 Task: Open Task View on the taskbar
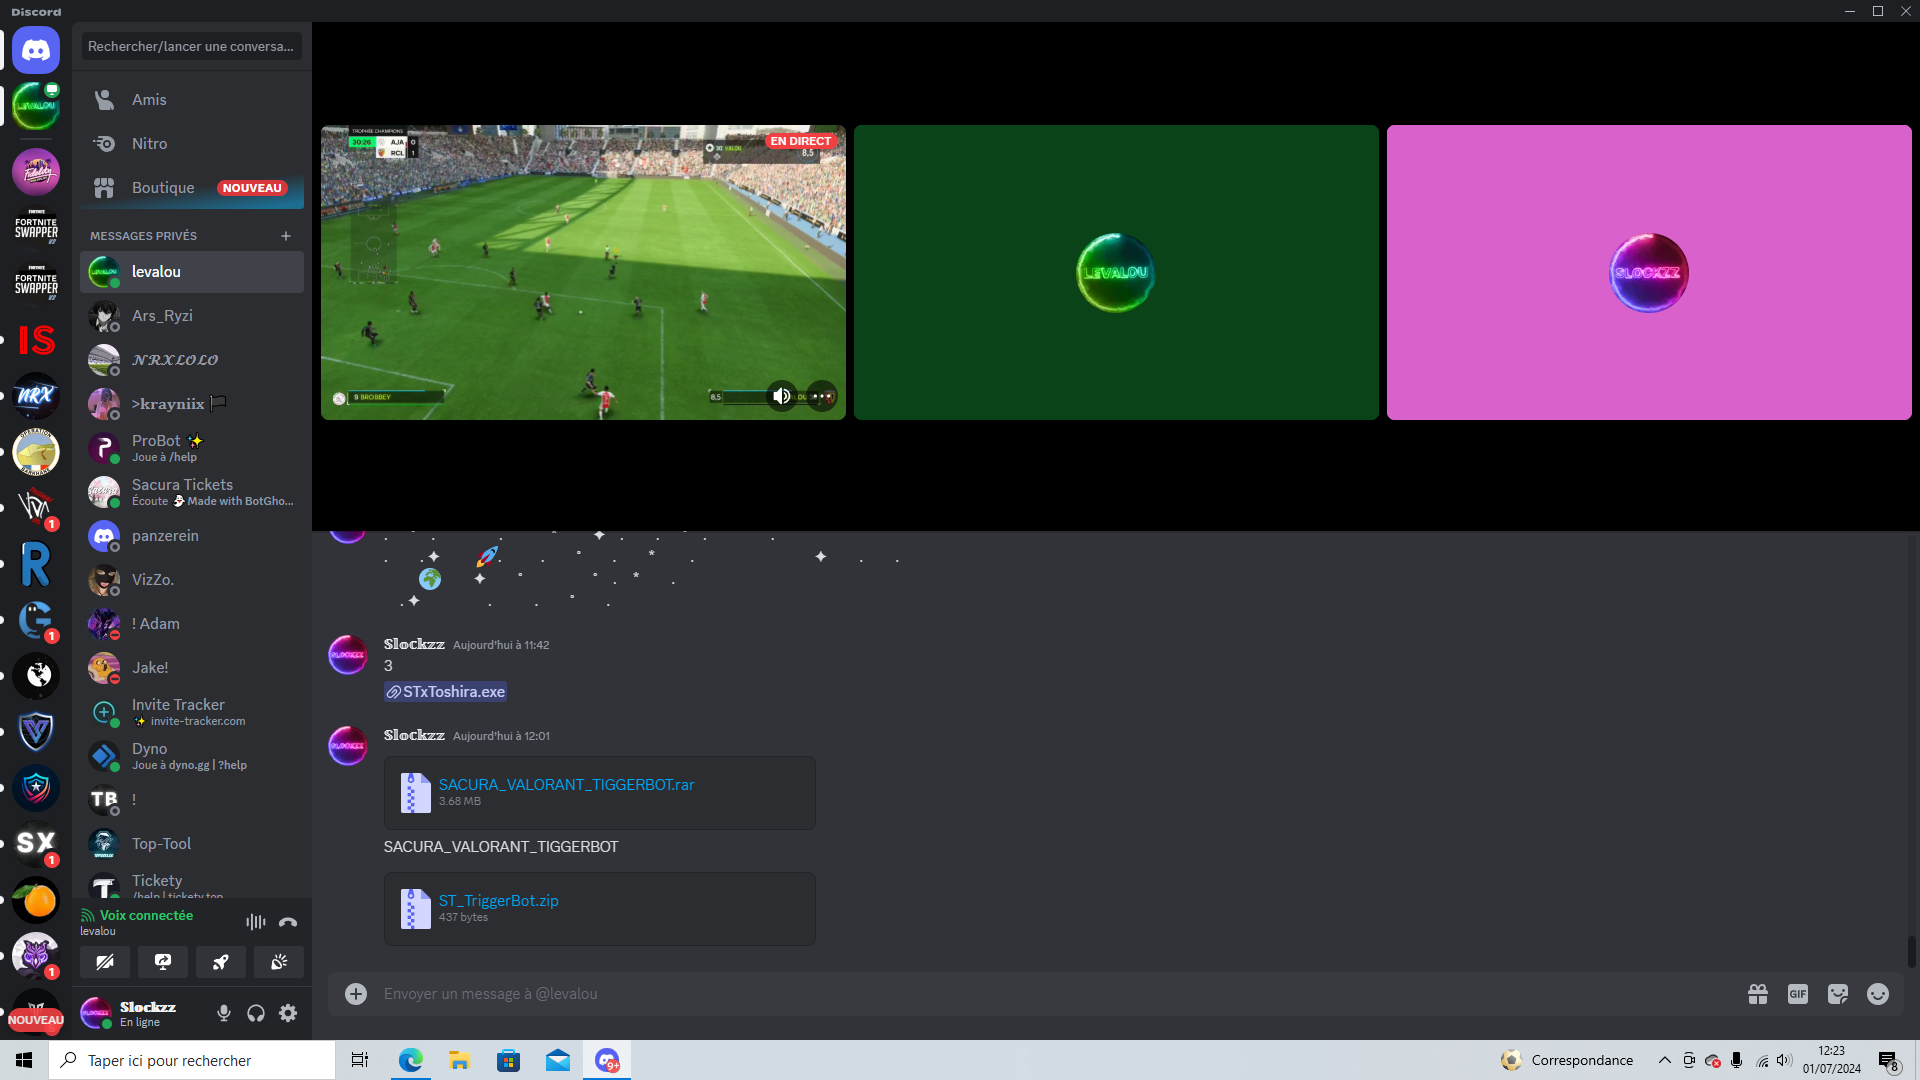(x=360, y=1060)
